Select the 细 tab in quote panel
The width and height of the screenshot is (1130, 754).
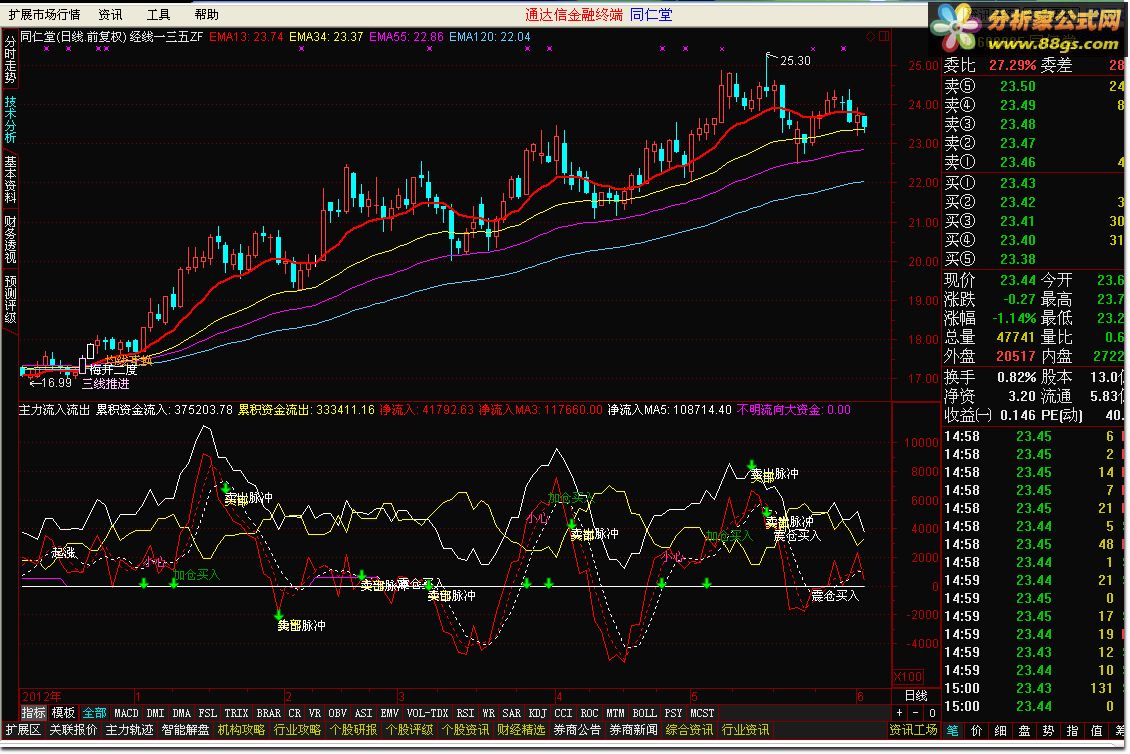tap(1000, 730)
